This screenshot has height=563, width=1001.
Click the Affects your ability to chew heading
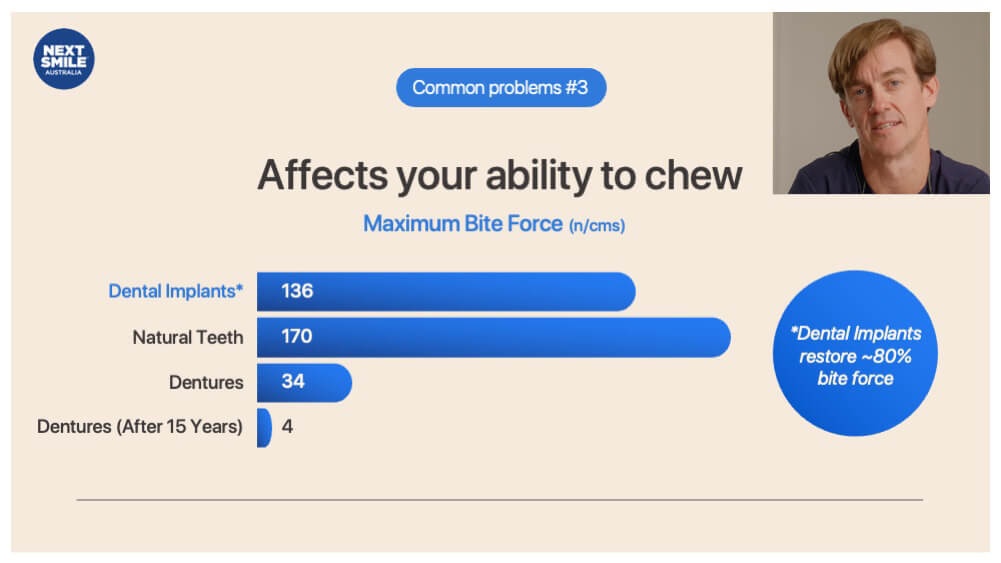(x=500, y=176)
